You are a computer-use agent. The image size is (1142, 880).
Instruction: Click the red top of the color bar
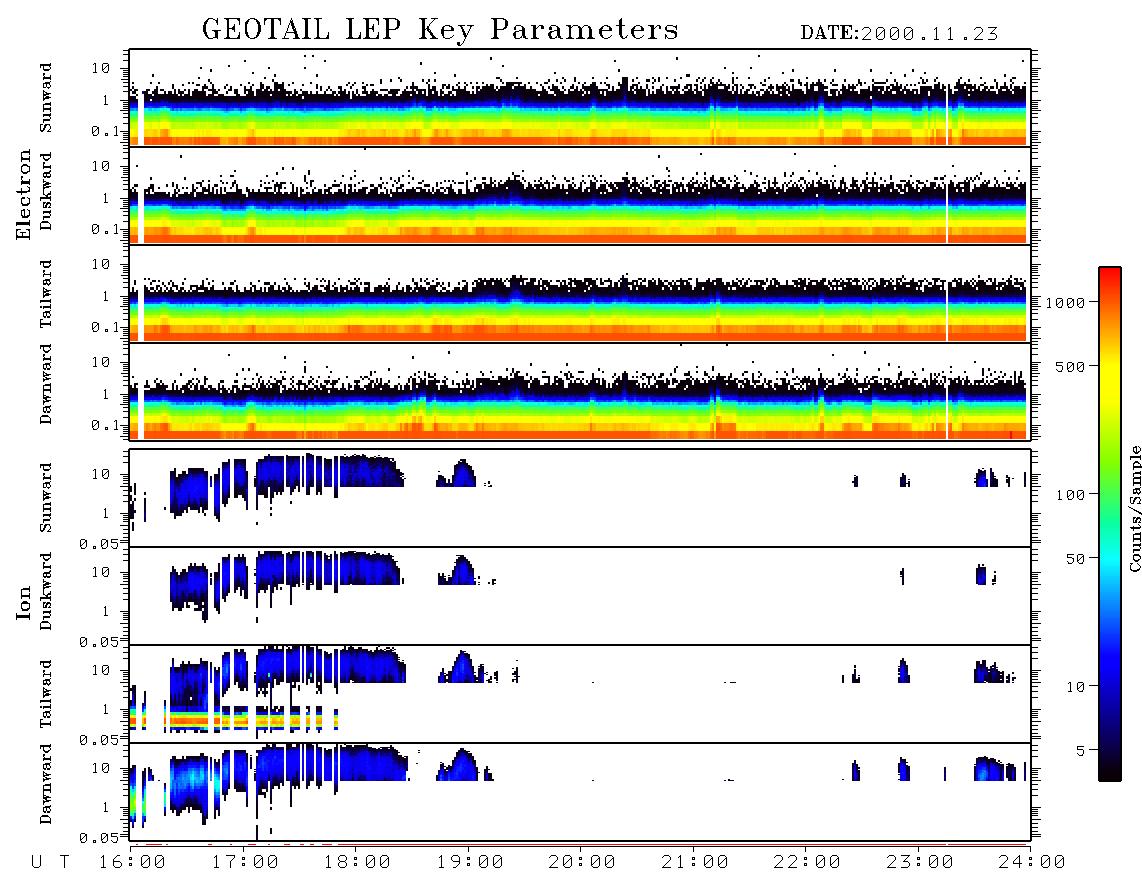(1109, 277)
